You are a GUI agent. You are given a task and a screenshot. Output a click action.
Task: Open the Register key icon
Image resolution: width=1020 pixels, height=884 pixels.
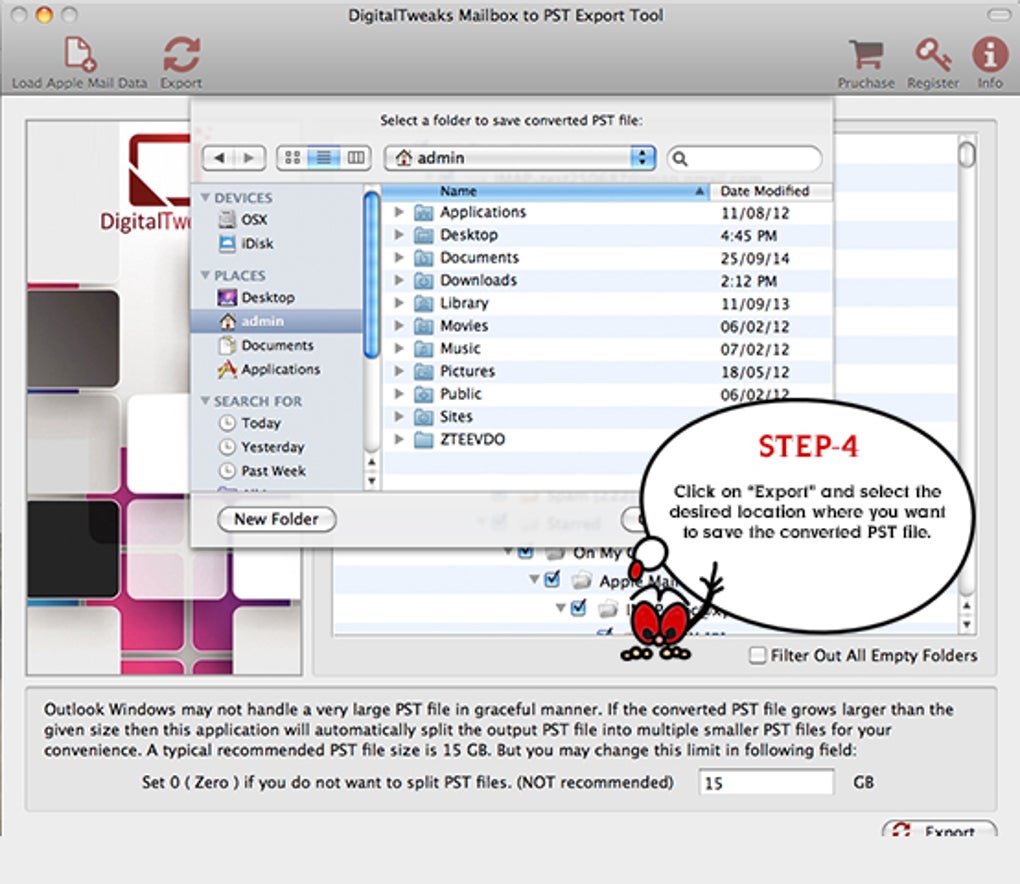coord(933,55)
